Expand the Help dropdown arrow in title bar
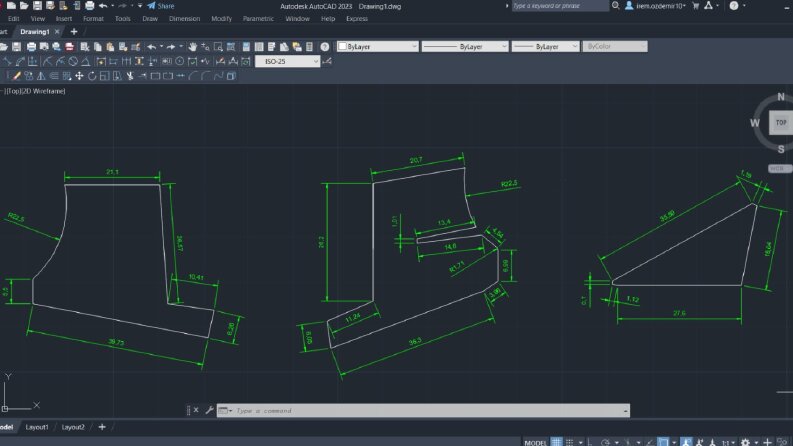The image size is (793, 446). click(x=744, y=6)
